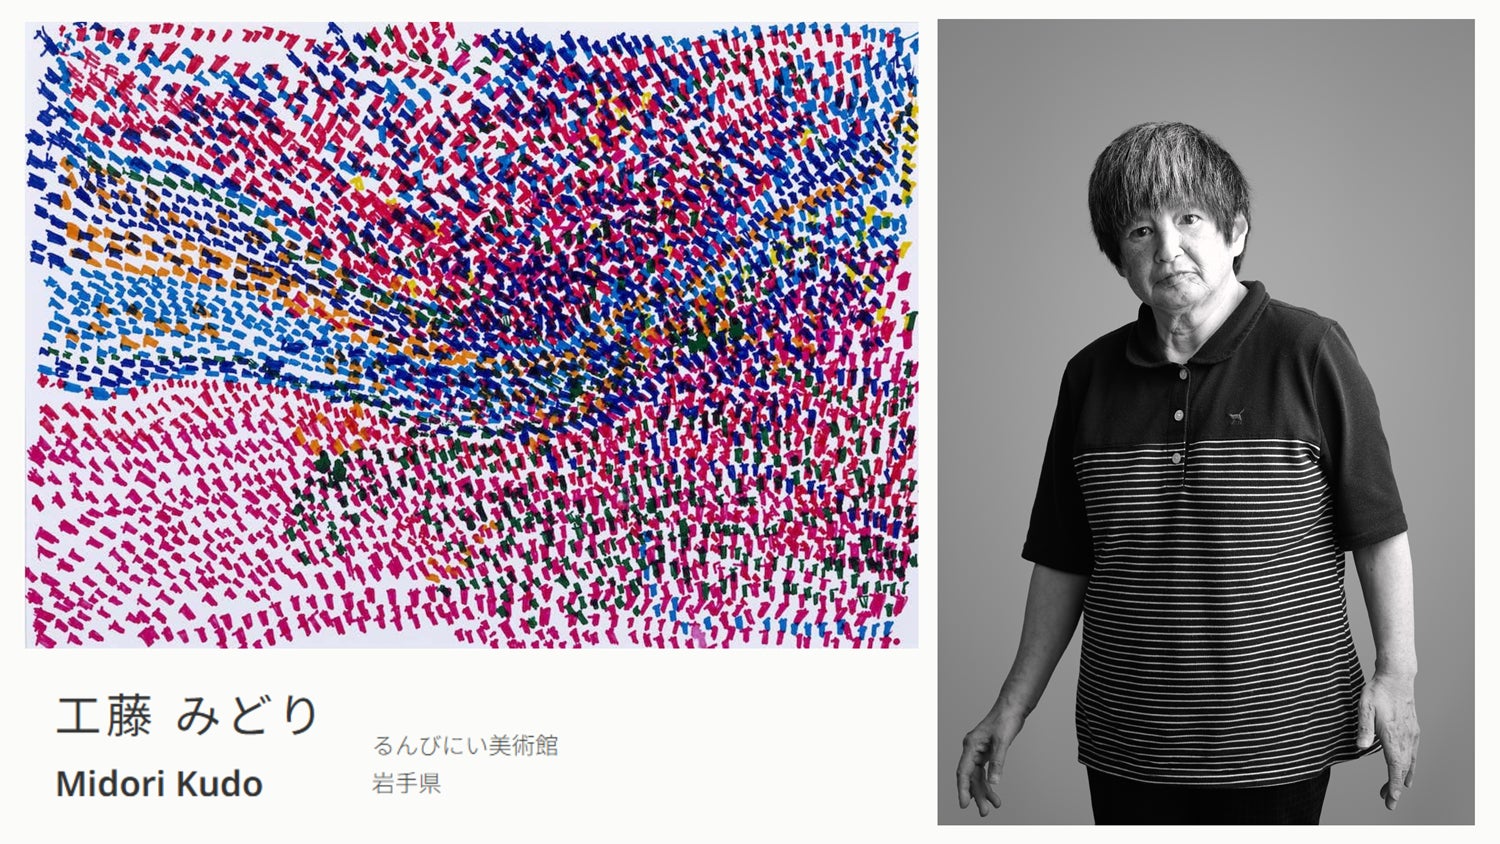Select the hiragana みどり in the heading
Image resolution: width=1500 pixels, height=844 pixels.
248,716
